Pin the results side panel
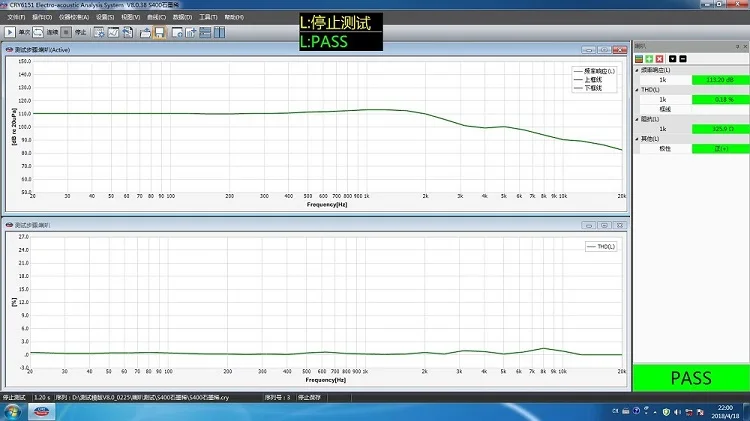This screenshot has width=750, height=421. [x=738, y=46]
